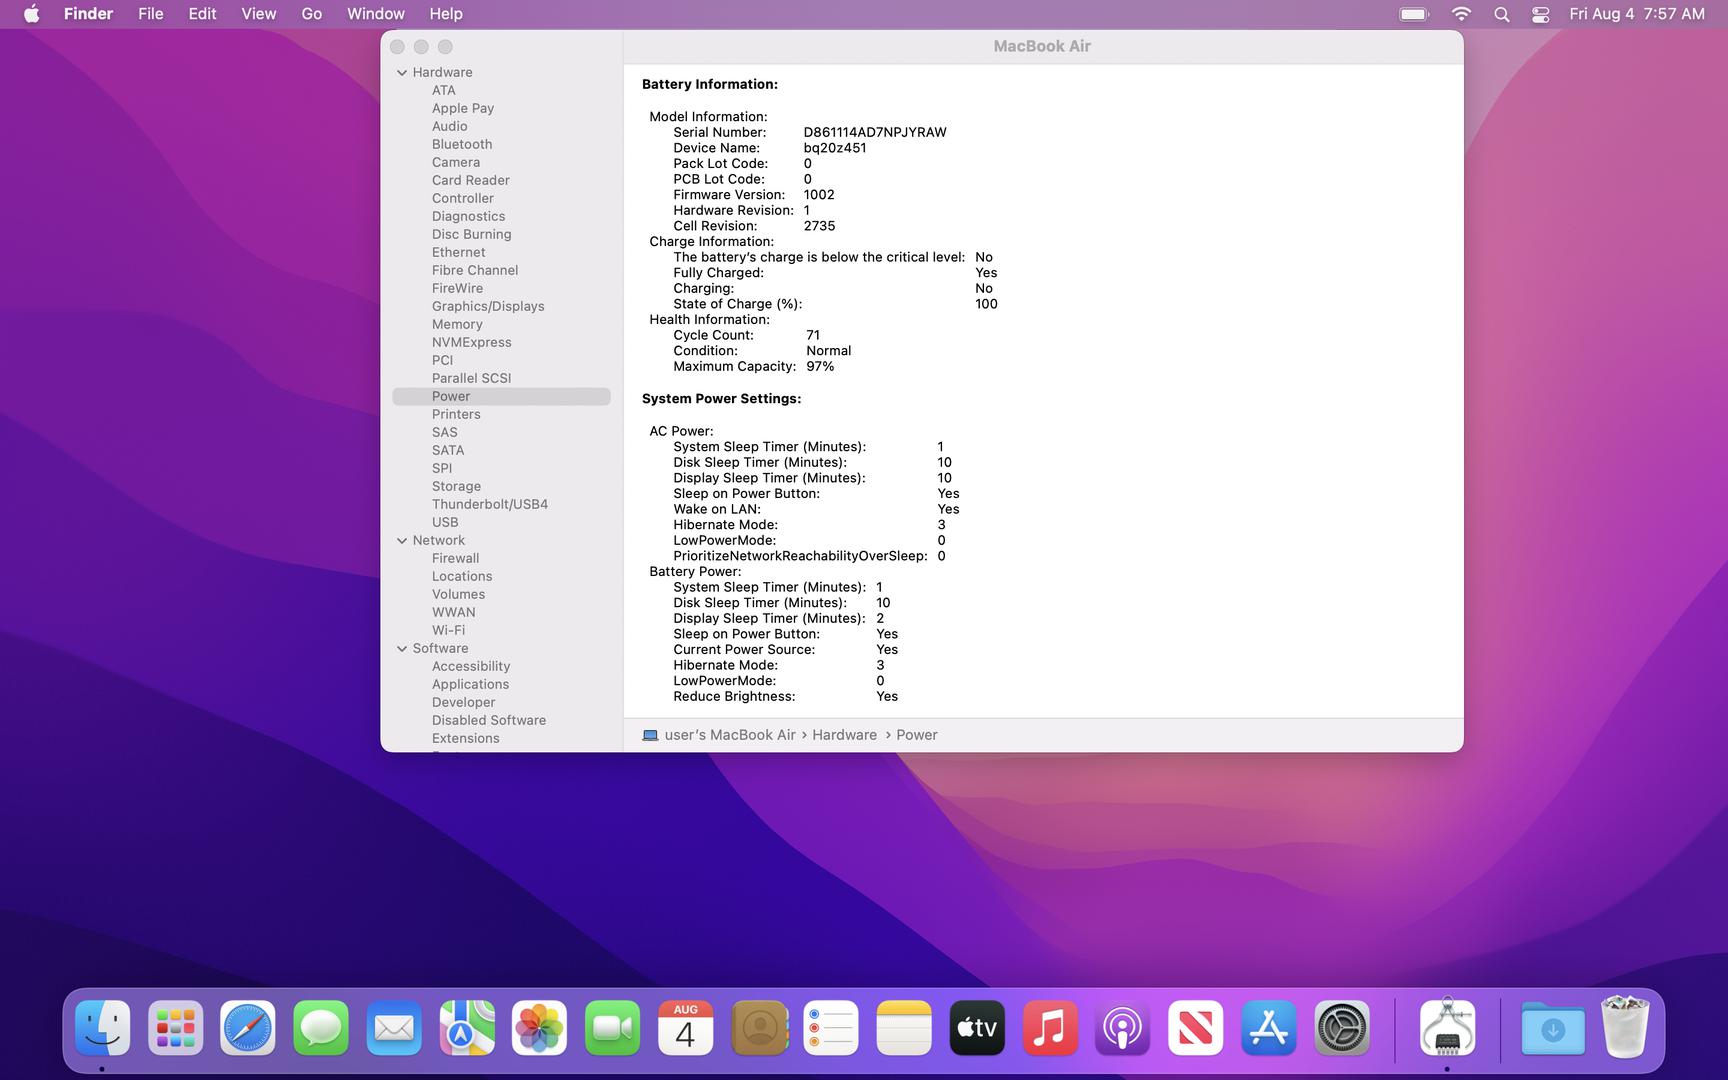Open System Preferences in Dock

point(1341,1028)
